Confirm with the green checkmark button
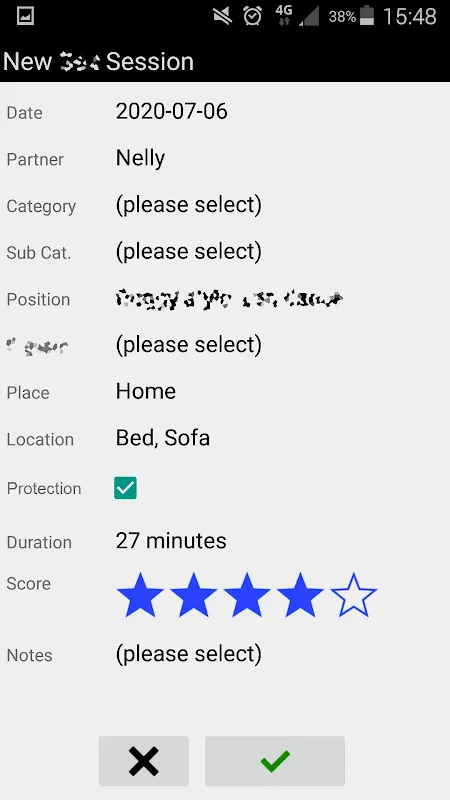The width and height of the screenshot is (450, 800). point(275,761)
